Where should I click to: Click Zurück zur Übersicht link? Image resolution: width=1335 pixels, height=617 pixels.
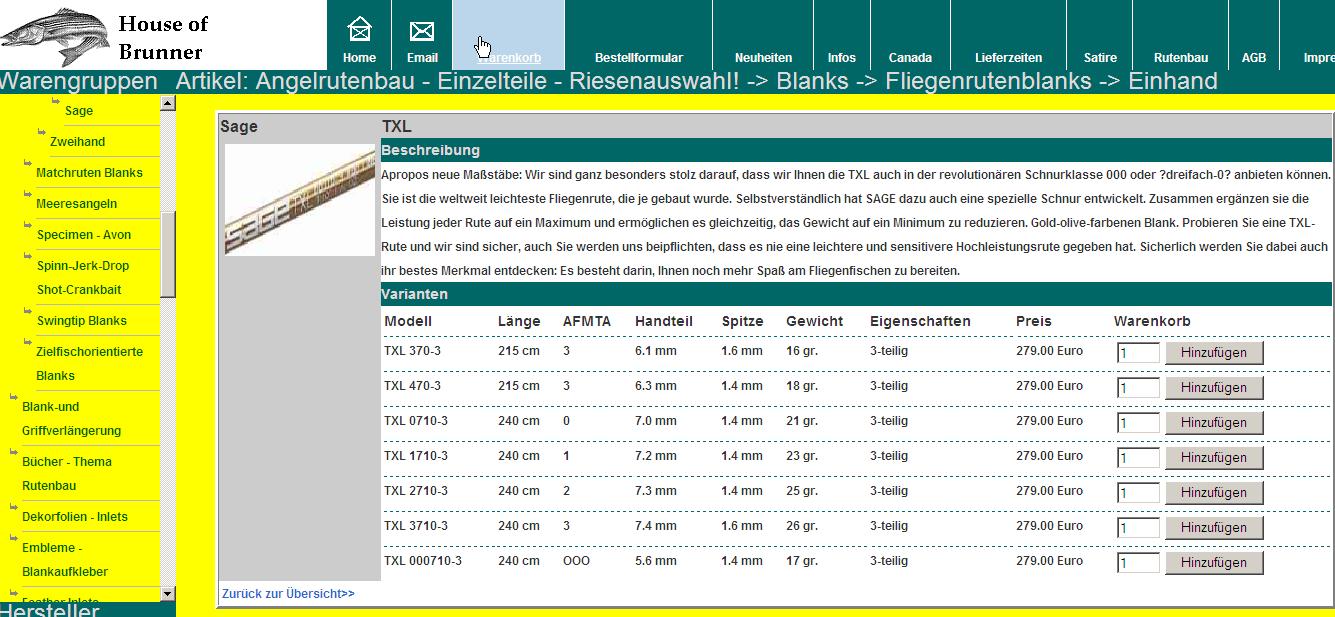pos(288,594)
